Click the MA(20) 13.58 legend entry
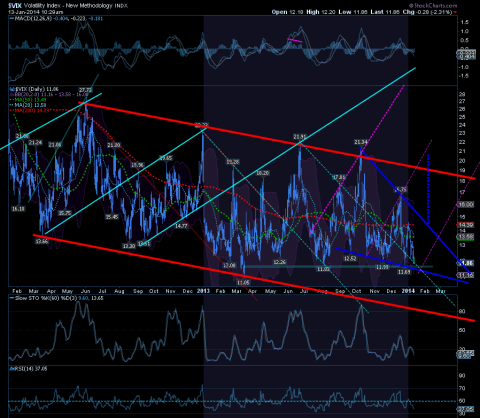480x418 pixels. (29, 105)
